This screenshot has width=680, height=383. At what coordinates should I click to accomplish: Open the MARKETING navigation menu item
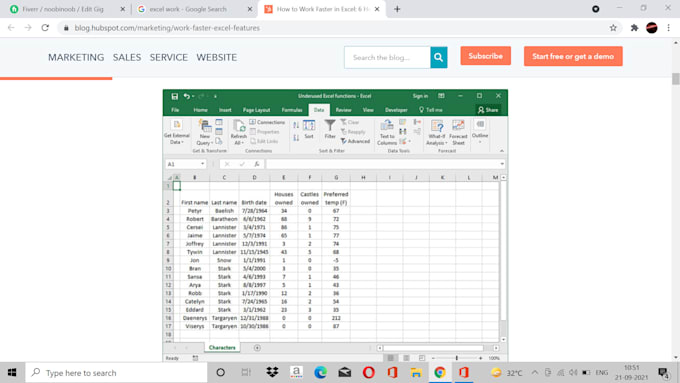click(x=76, y=57)
